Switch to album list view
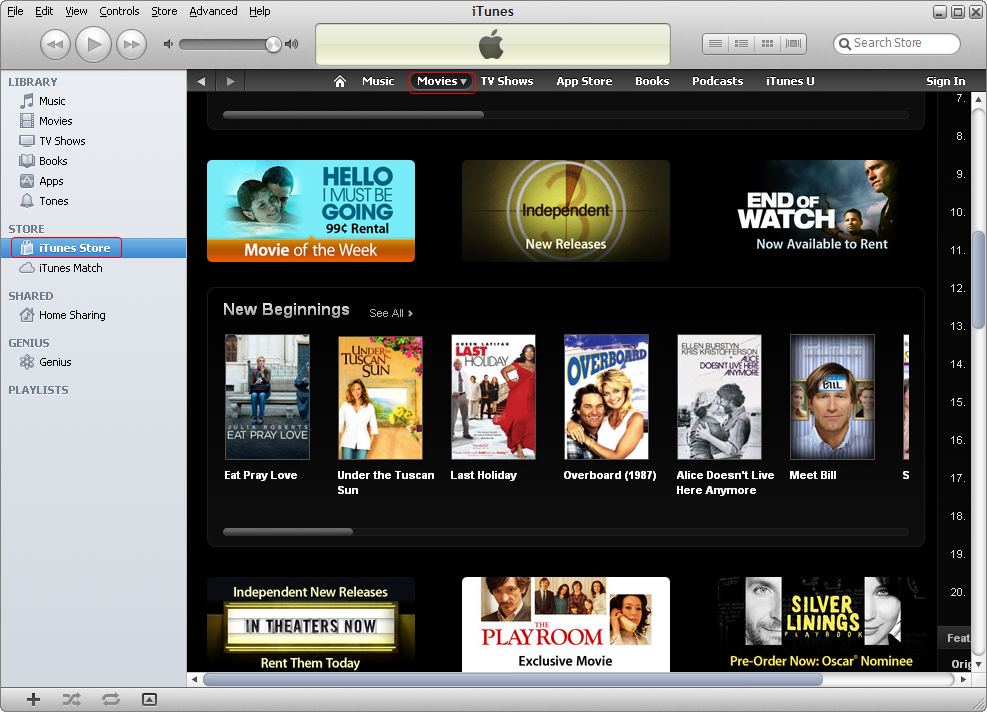This screenshot has height=712, width=987. click(742, 43)
